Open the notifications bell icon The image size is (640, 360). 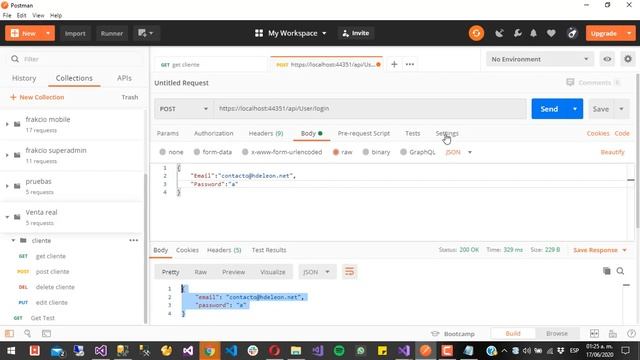point(533,33)
